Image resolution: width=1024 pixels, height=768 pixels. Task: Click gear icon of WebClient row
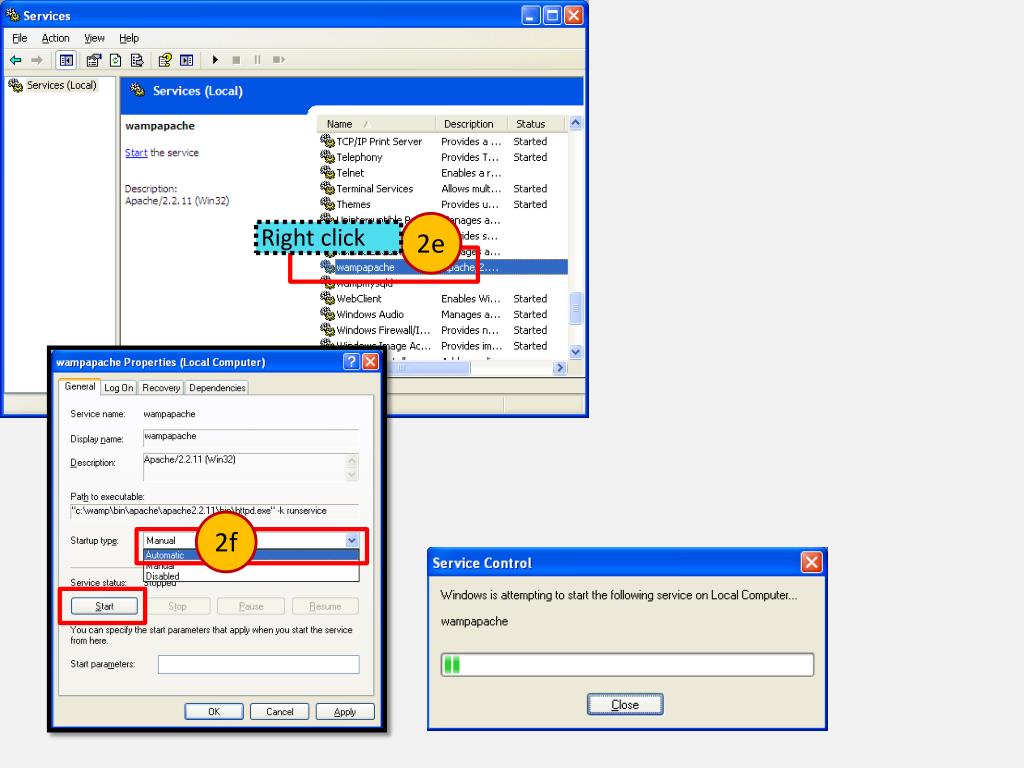point(327,298)
